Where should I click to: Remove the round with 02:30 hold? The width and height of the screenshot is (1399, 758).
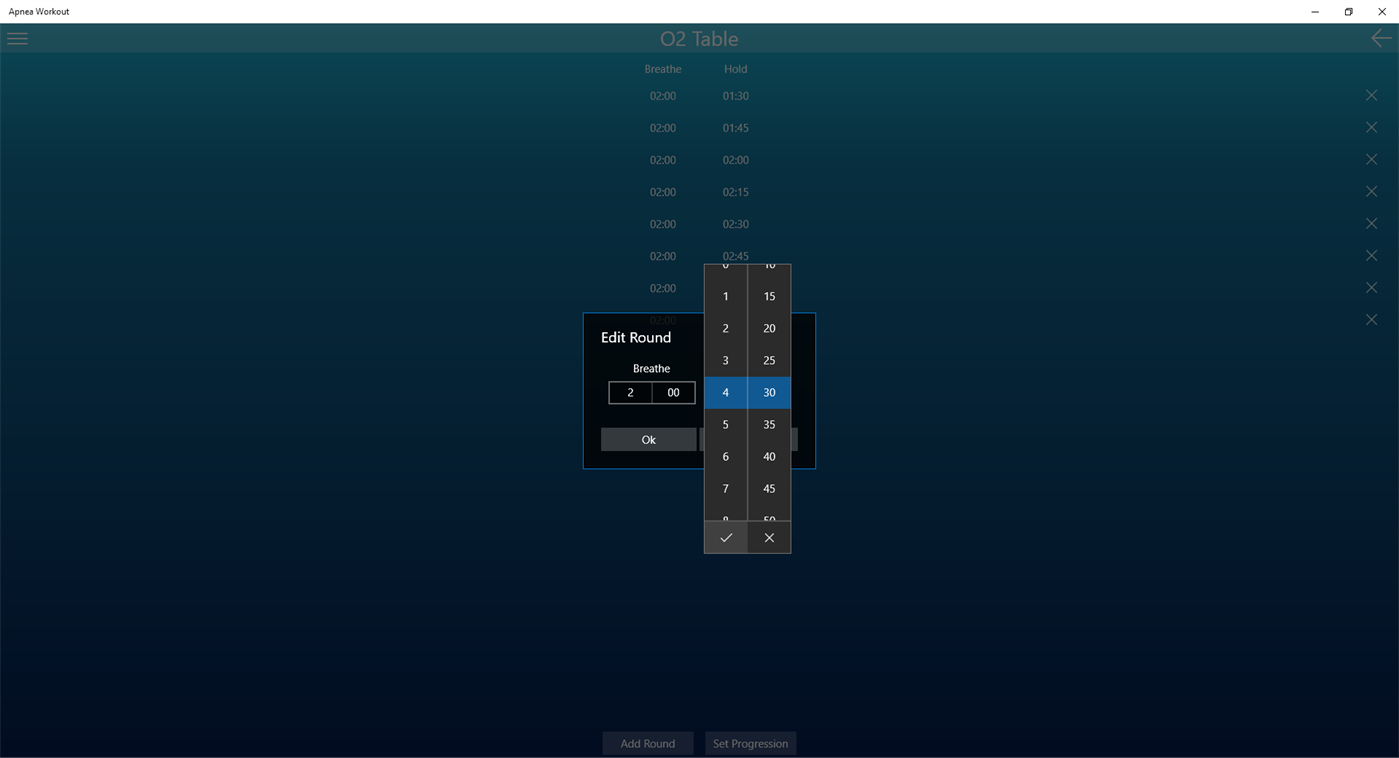[x=1371, y=223]
